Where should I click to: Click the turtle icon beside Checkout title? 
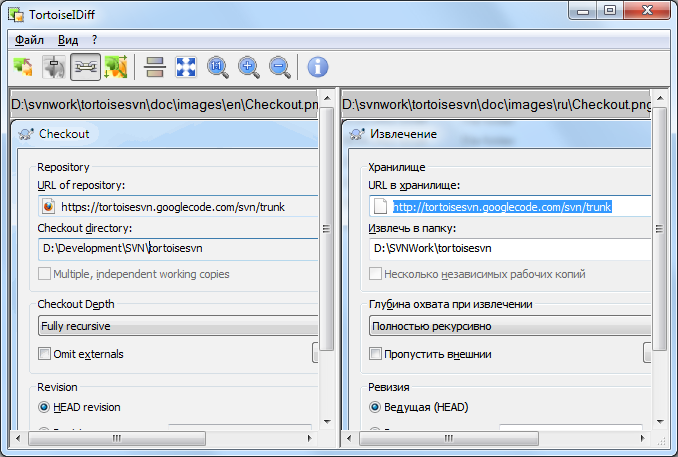pos(26,134)
